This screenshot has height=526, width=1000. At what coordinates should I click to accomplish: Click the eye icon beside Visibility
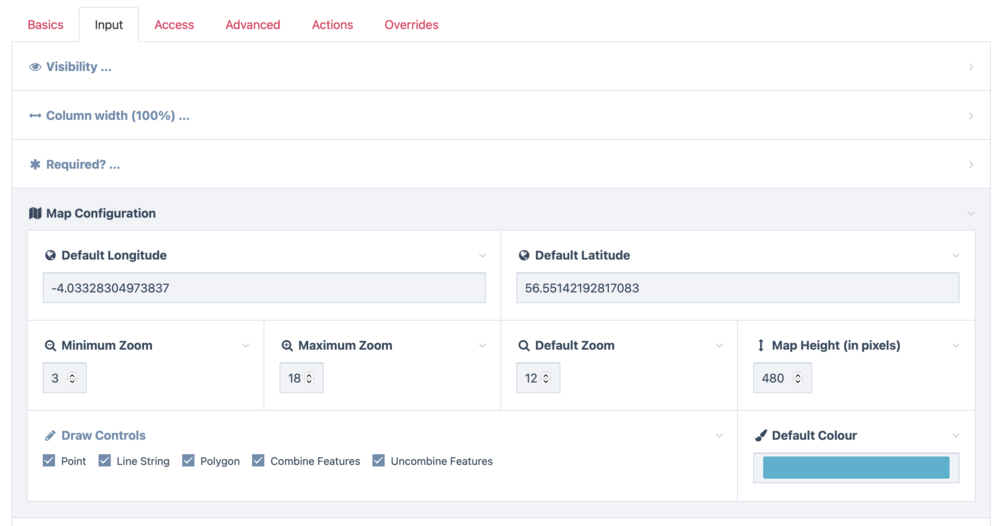(x=35, y=67)
